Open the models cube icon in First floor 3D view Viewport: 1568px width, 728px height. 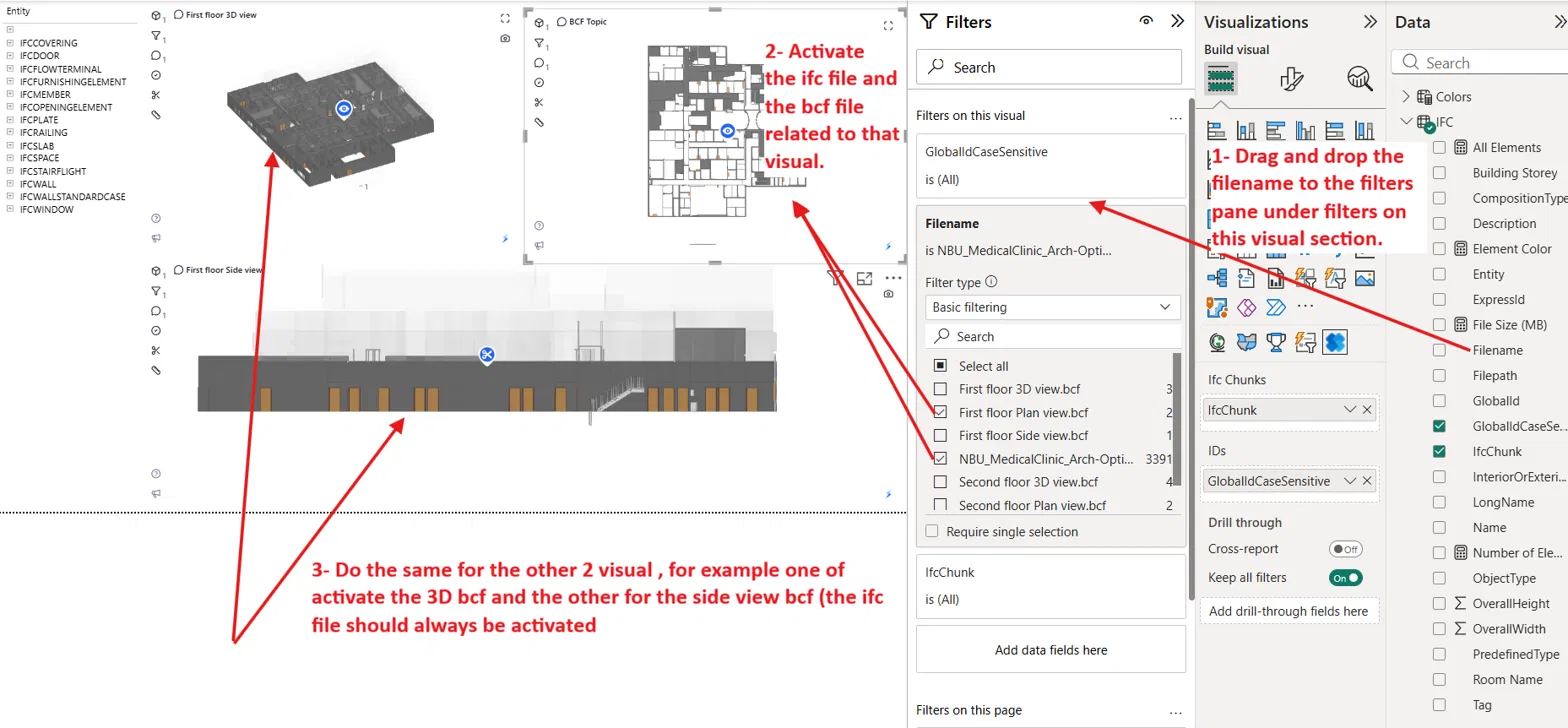(155, 16)
